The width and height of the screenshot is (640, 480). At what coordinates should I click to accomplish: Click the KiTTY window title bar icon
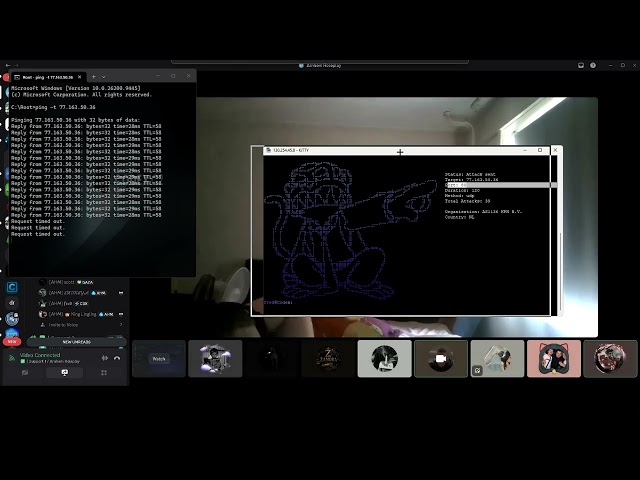click(x=268, y=150)
